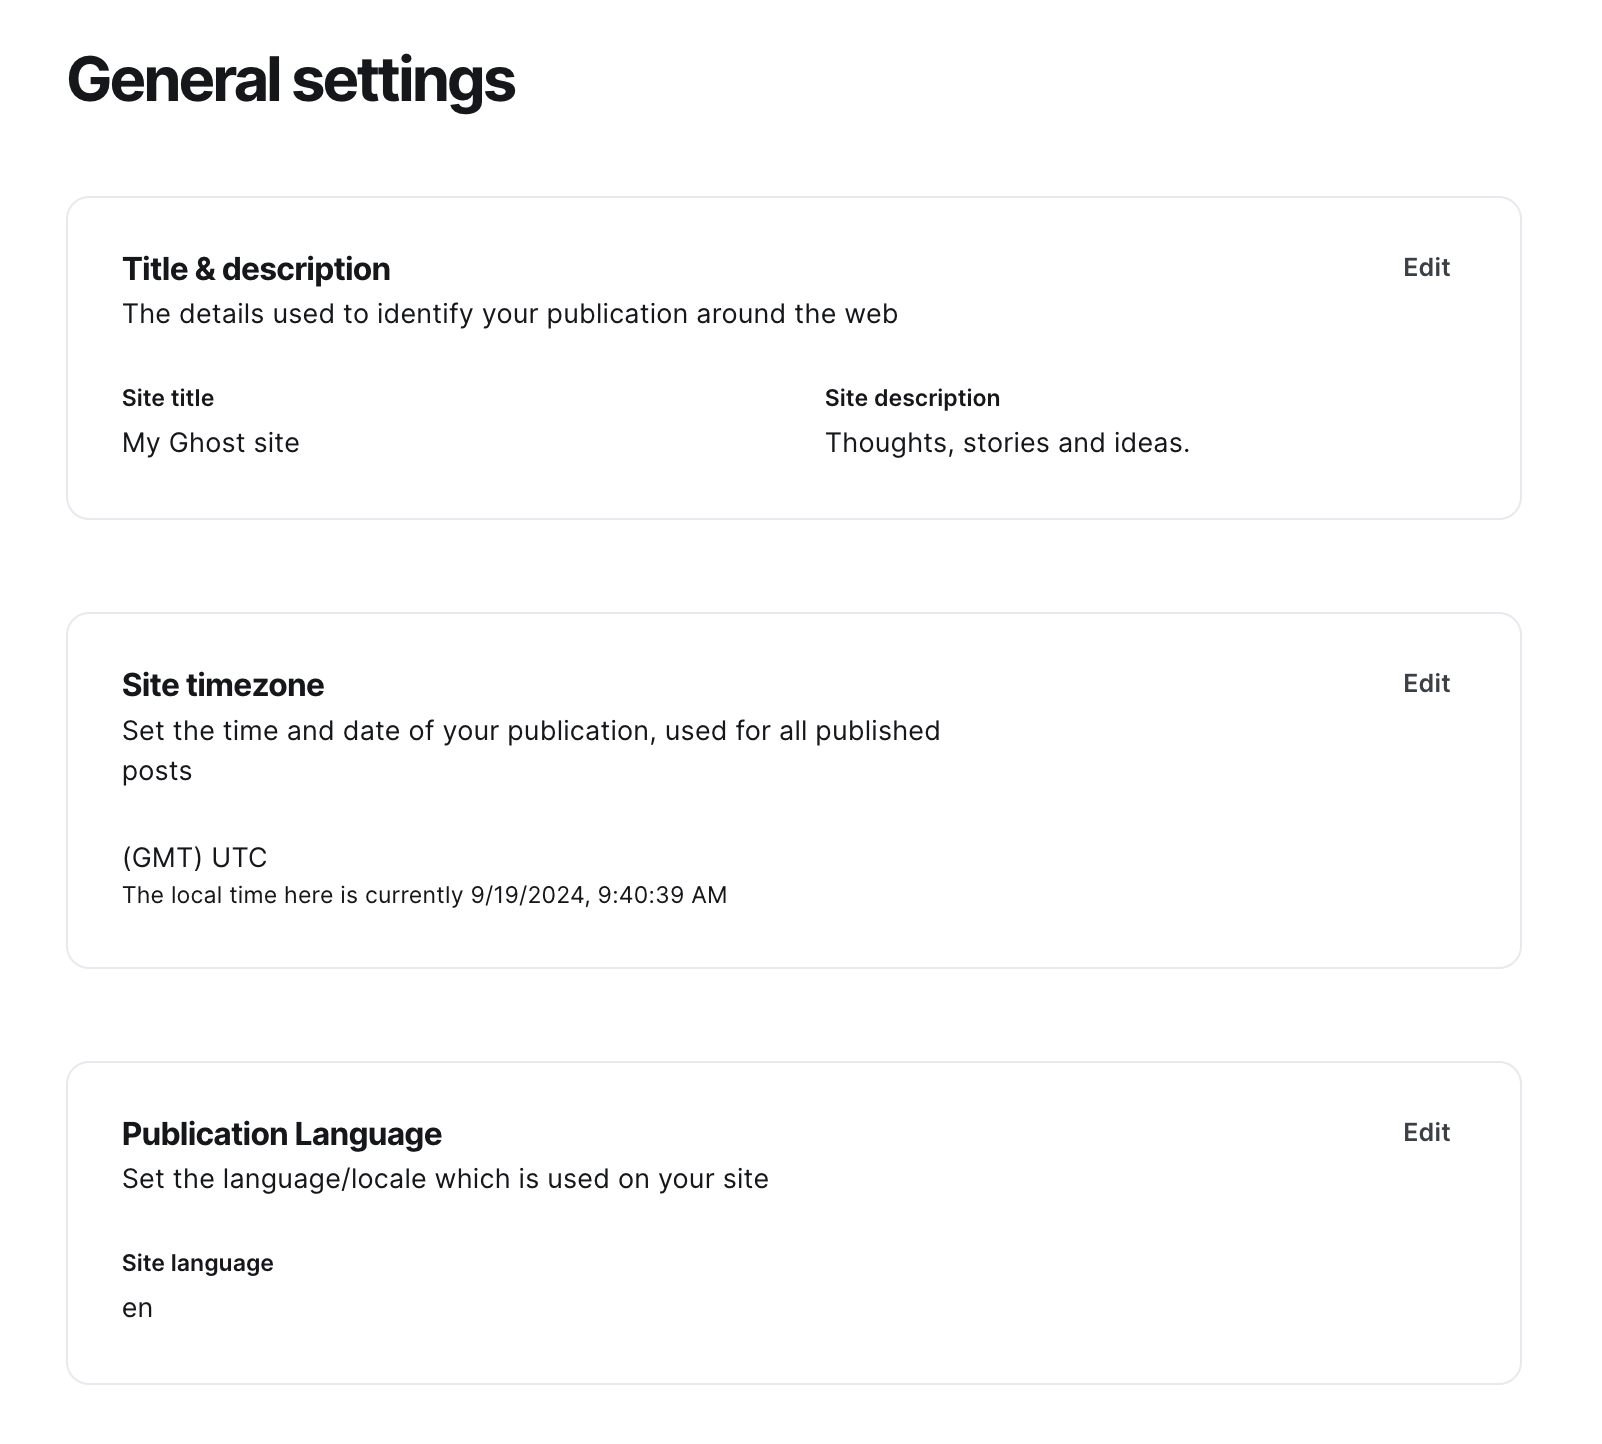Click the 'Publication Language' section heading

[x=281, y=1134]
